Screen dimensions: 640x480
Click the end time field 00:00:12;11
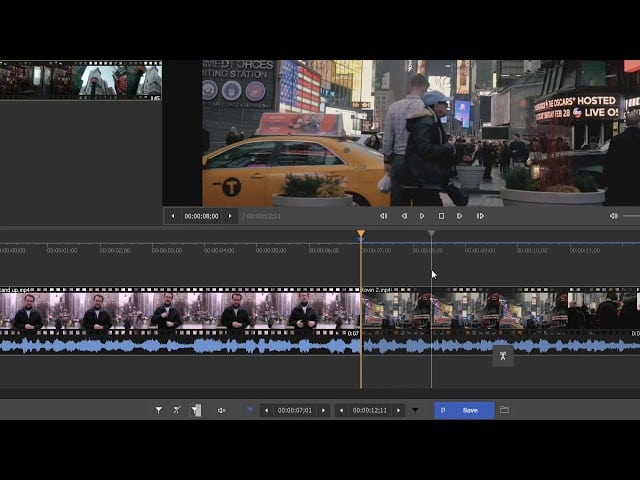(370, 410)
